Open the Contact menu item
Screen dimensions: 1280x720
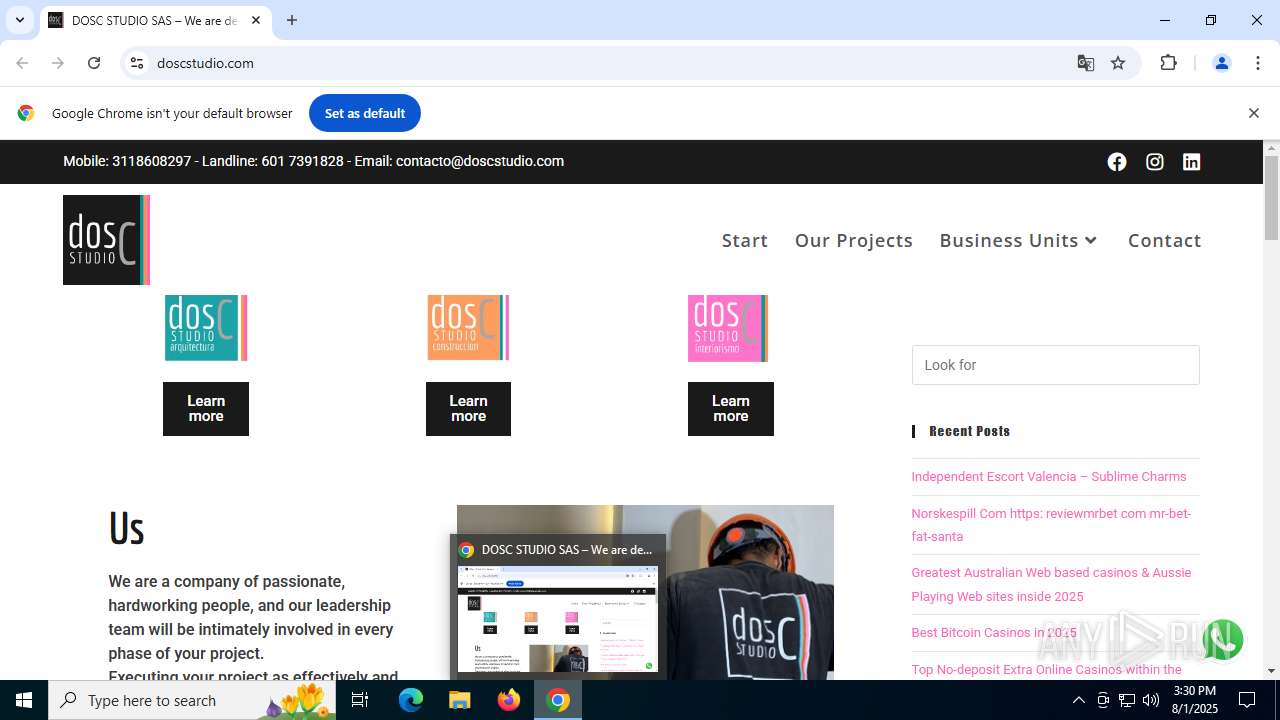click(1164, 240)
